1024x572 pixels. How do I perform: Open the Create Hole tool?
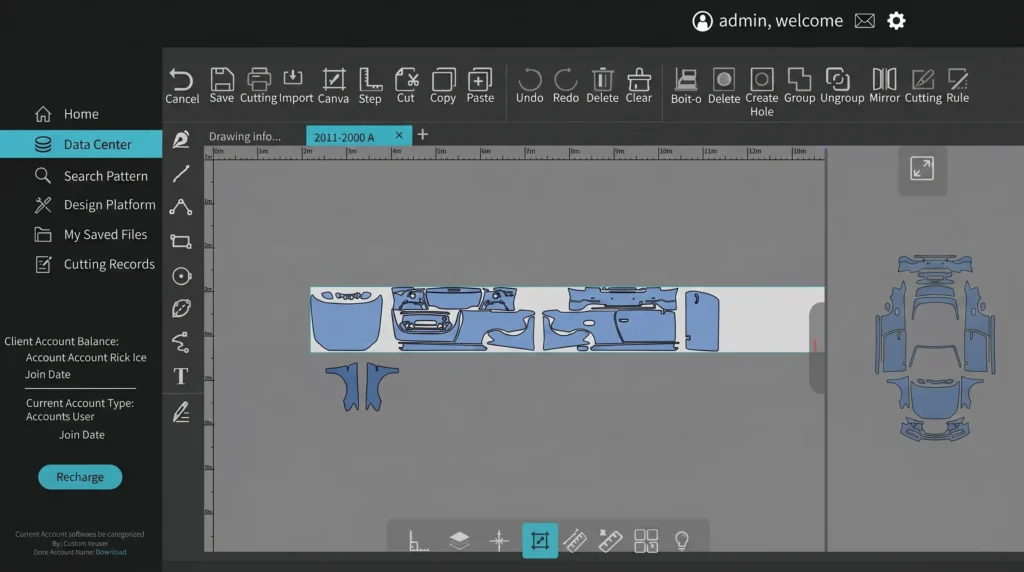click(761, 93)
